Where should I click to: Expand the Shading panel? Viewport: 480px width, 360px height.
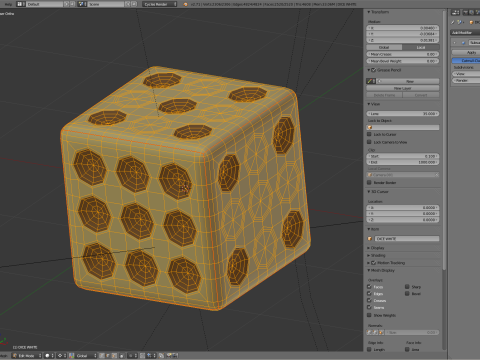point(369,255)
